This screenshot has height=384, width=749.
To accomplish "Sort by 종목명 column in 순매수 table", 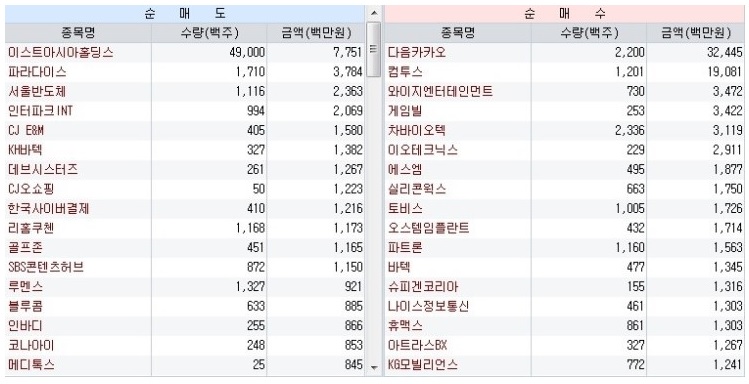I will click(x=458, y=33).
